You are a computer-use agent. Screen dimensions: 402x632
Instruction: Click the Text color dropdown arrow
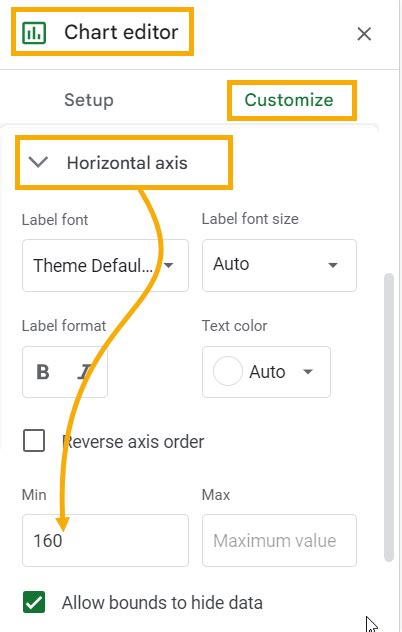point(308,372)
